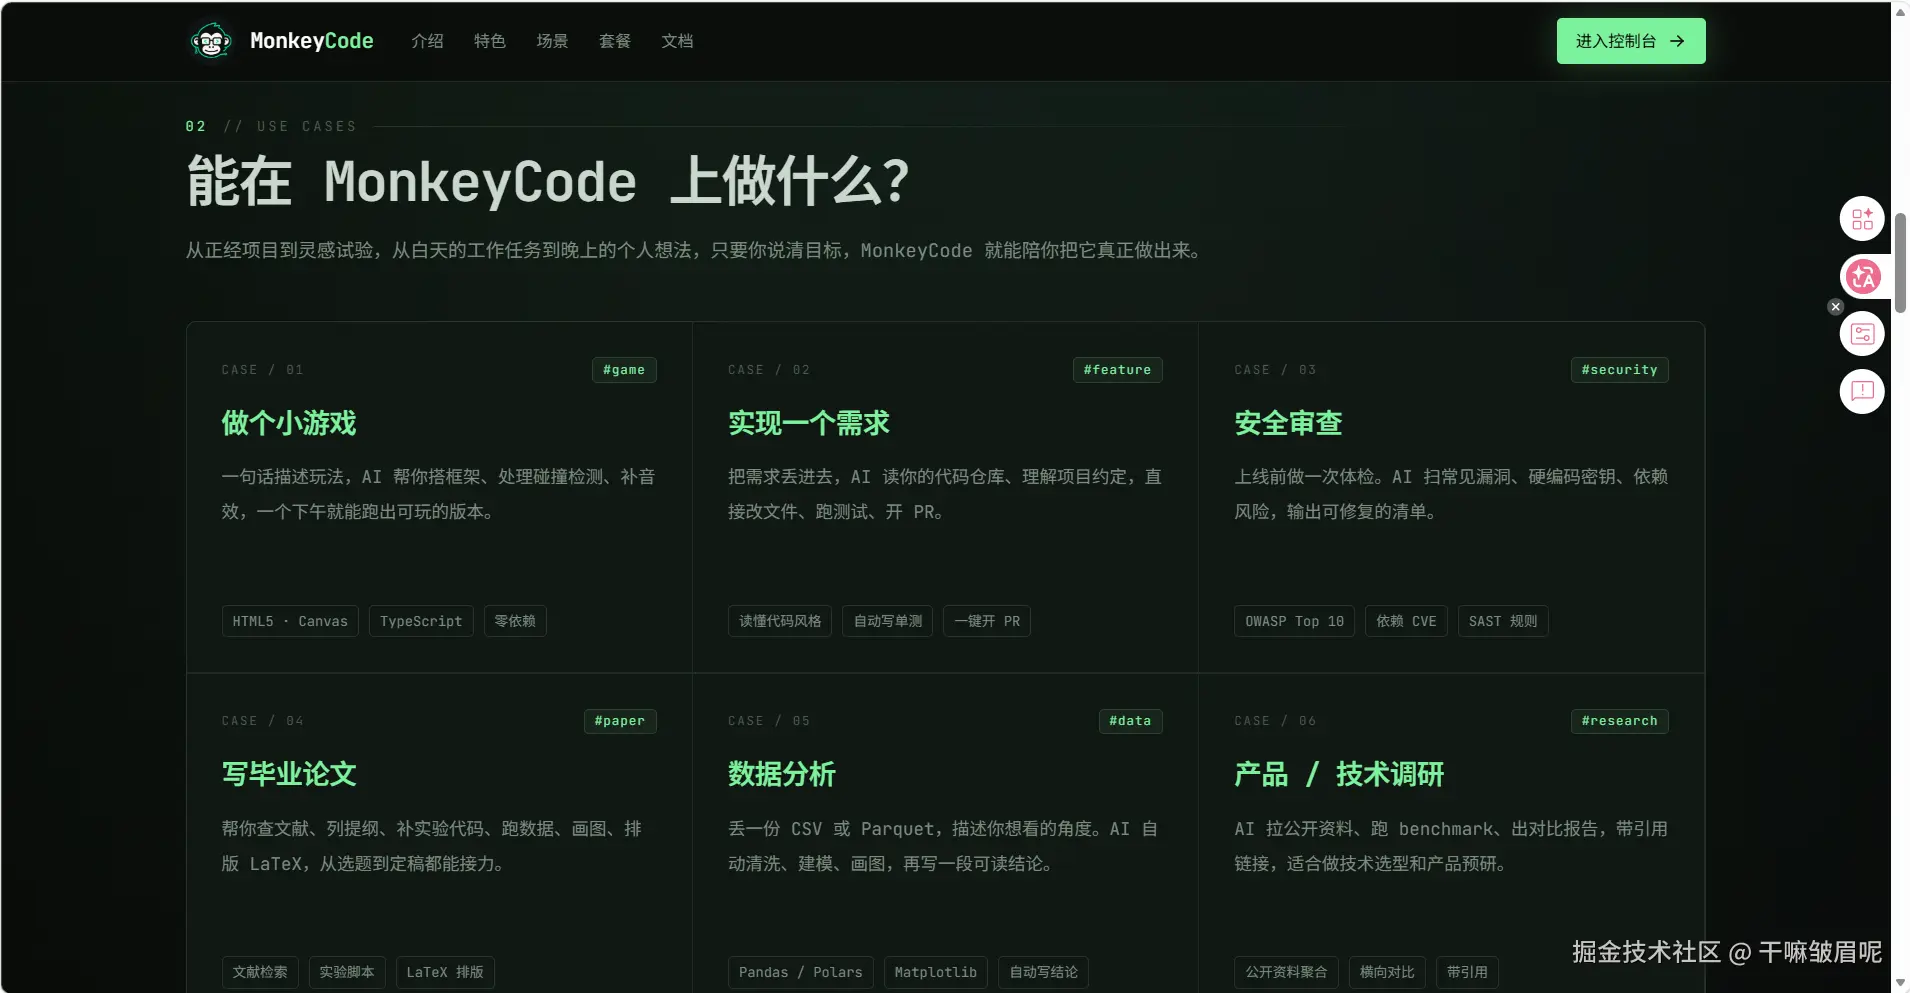Click the 横向对比 chip

click(1387, 972)
